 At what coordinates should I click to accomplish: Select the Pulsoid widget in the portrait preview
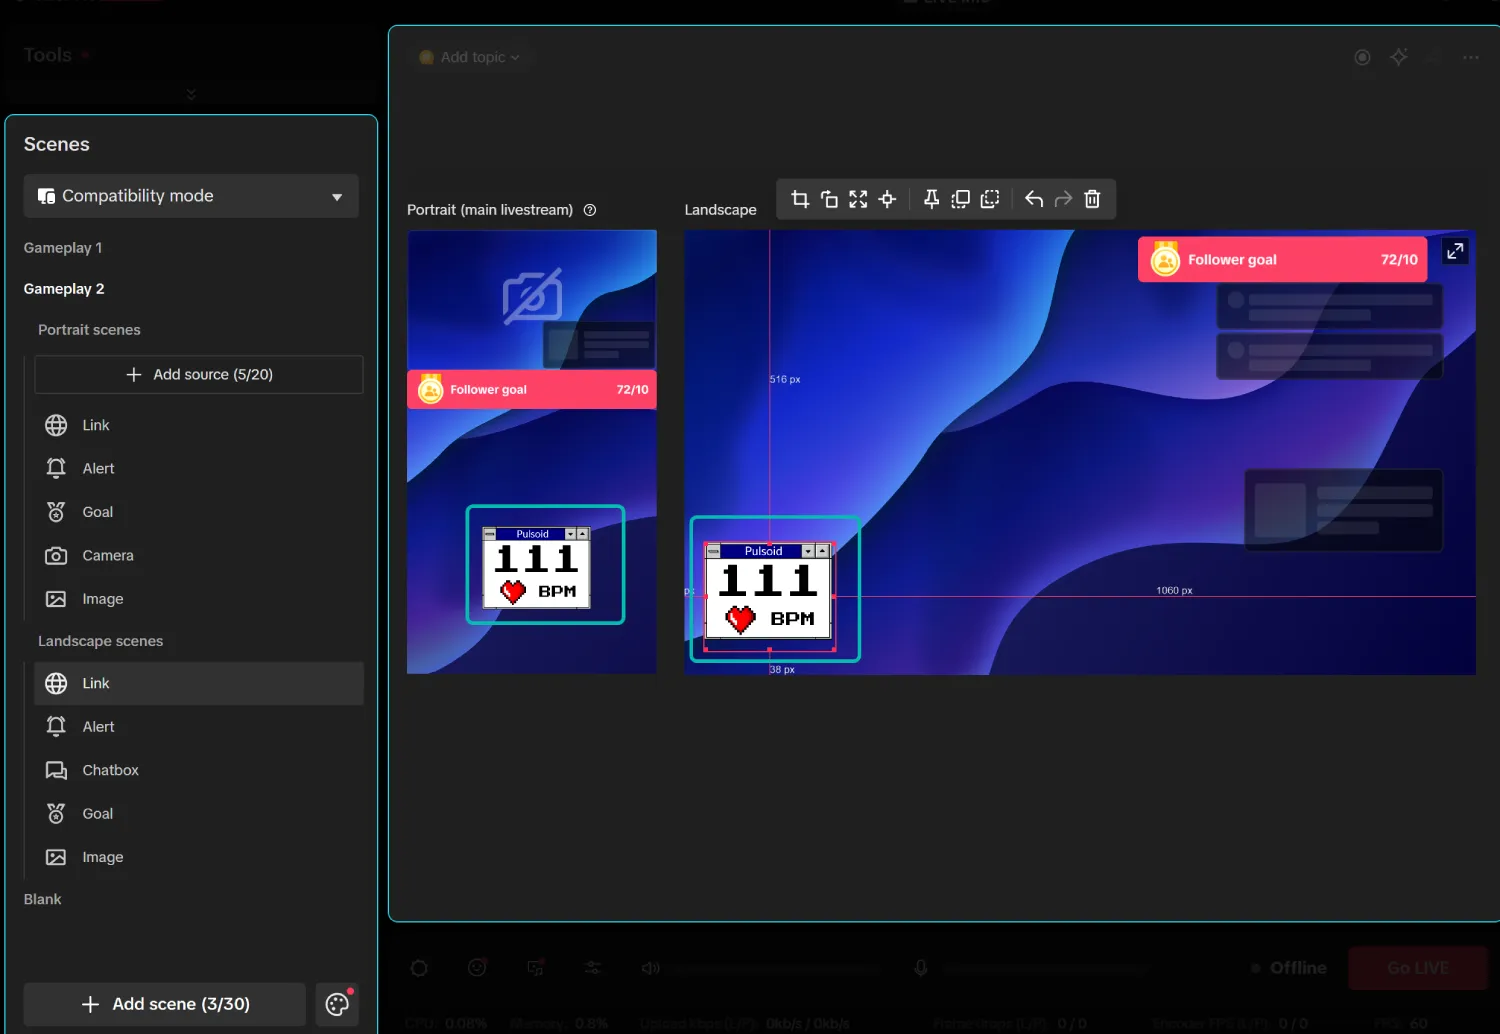point(545,565)
